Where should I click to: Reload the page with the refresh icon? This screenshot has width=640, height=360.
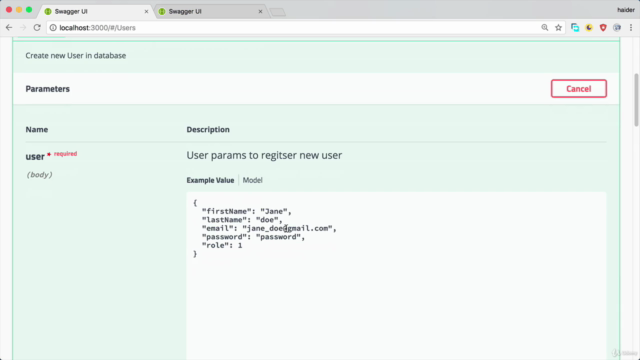tap(37, 28)
